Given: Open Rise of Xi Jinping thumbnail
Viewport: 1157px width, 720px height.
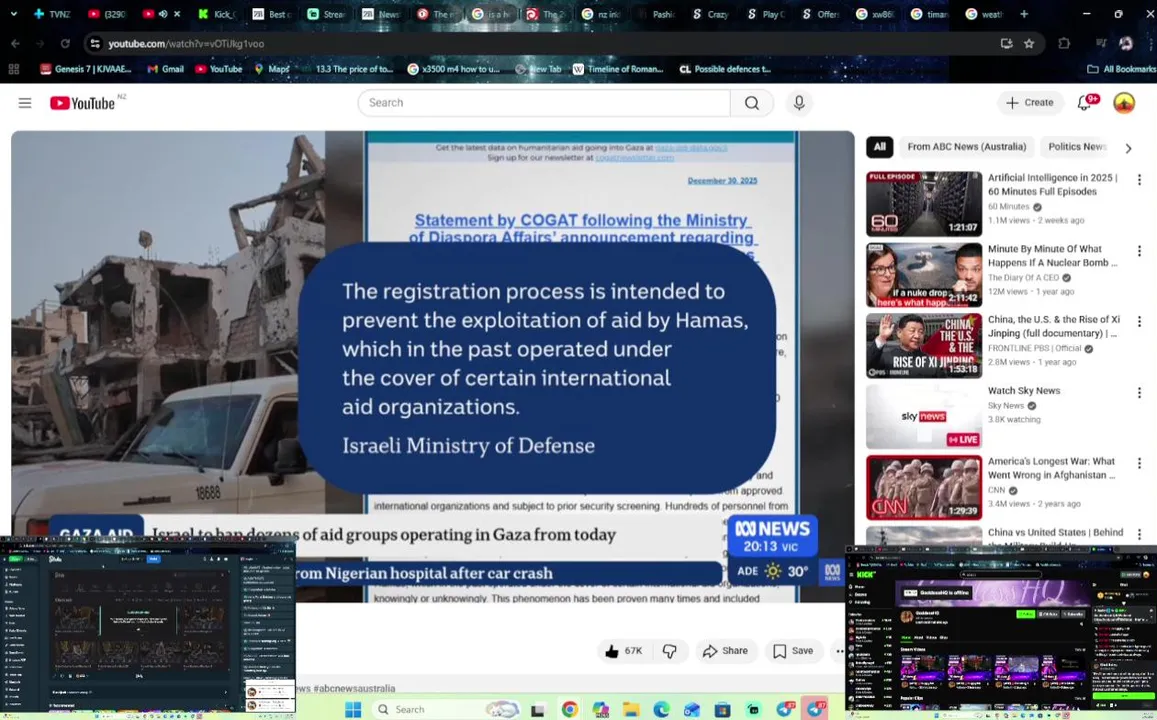Looking at the screenshot, I should coord(924,346).
